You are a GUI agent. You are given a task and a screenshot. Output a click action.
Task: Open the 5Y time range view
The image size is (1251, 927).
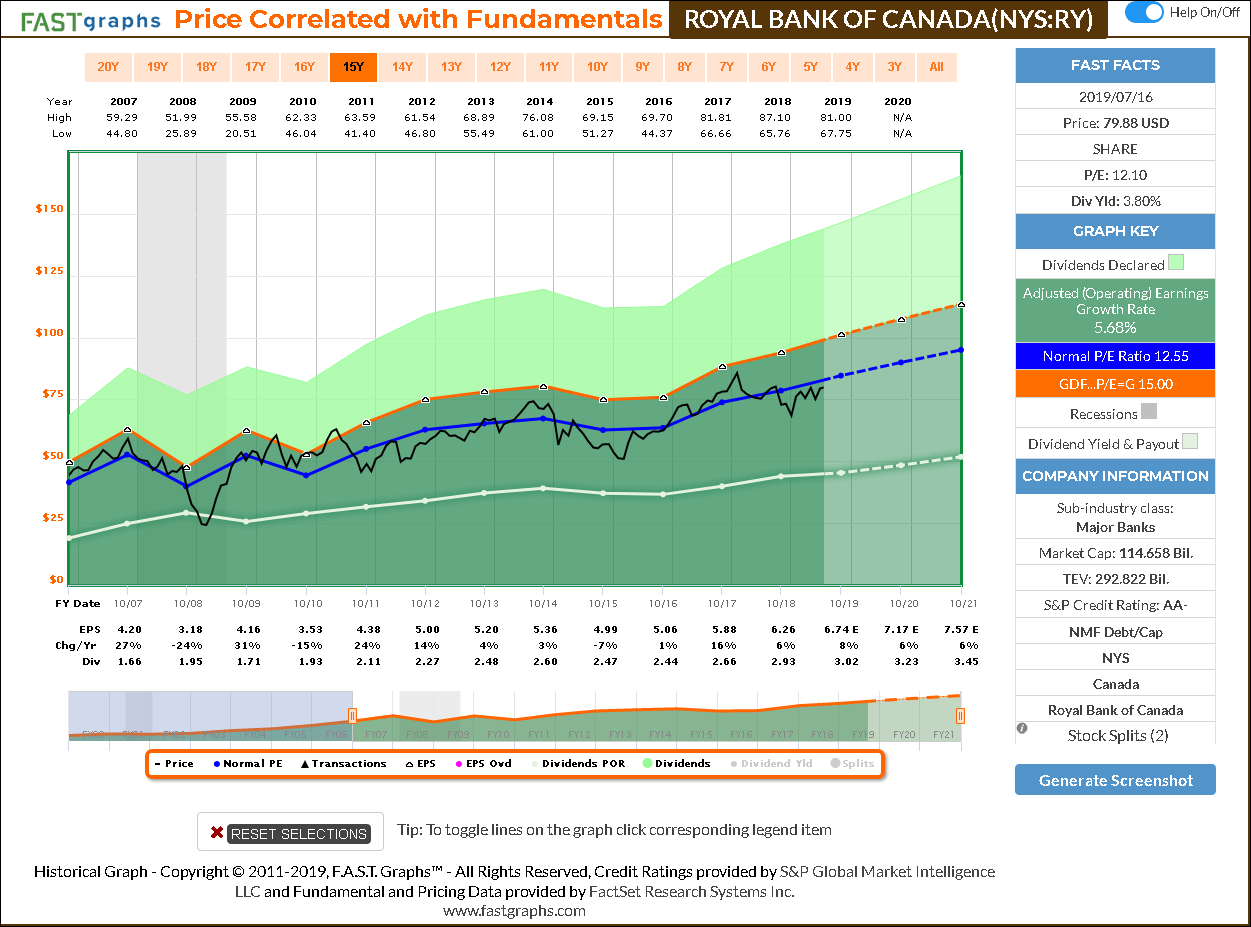[810, 67]
